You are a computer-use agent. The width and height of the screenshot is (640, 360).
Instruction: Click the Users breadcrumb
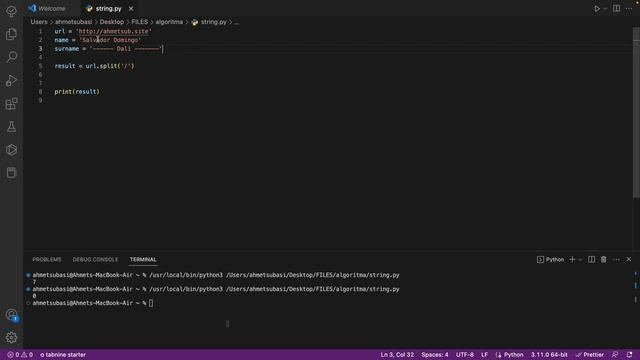point(39,22)
